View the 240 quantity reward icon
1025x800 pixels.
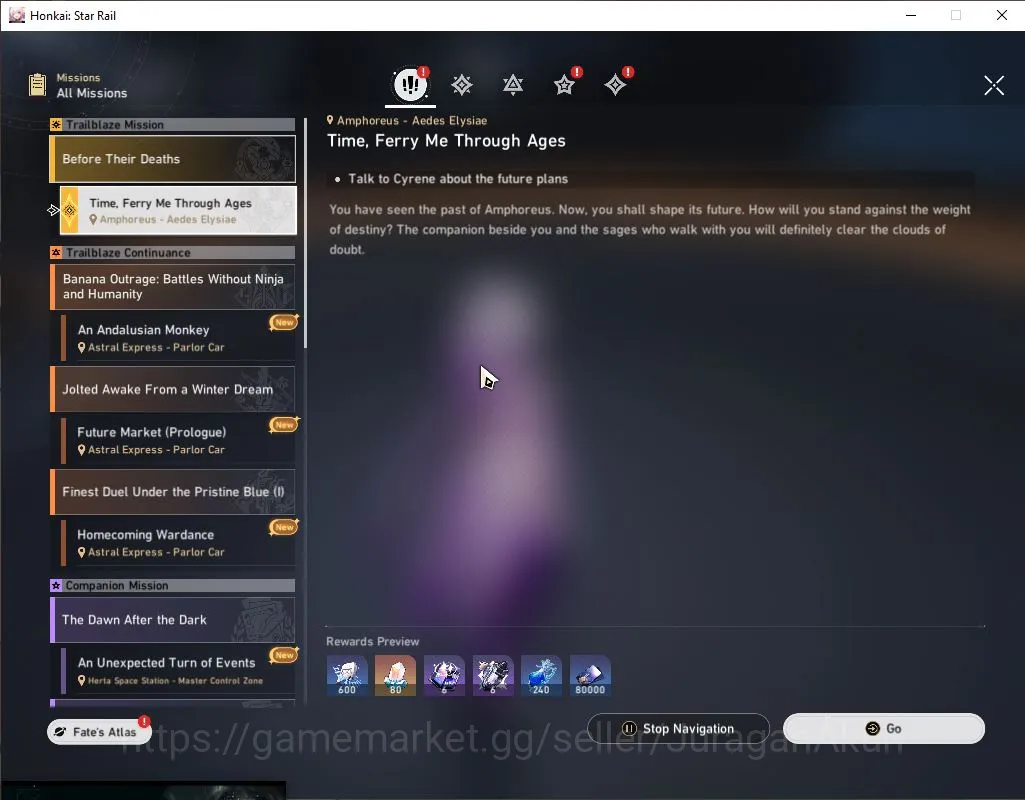click(x=541, y=676)
